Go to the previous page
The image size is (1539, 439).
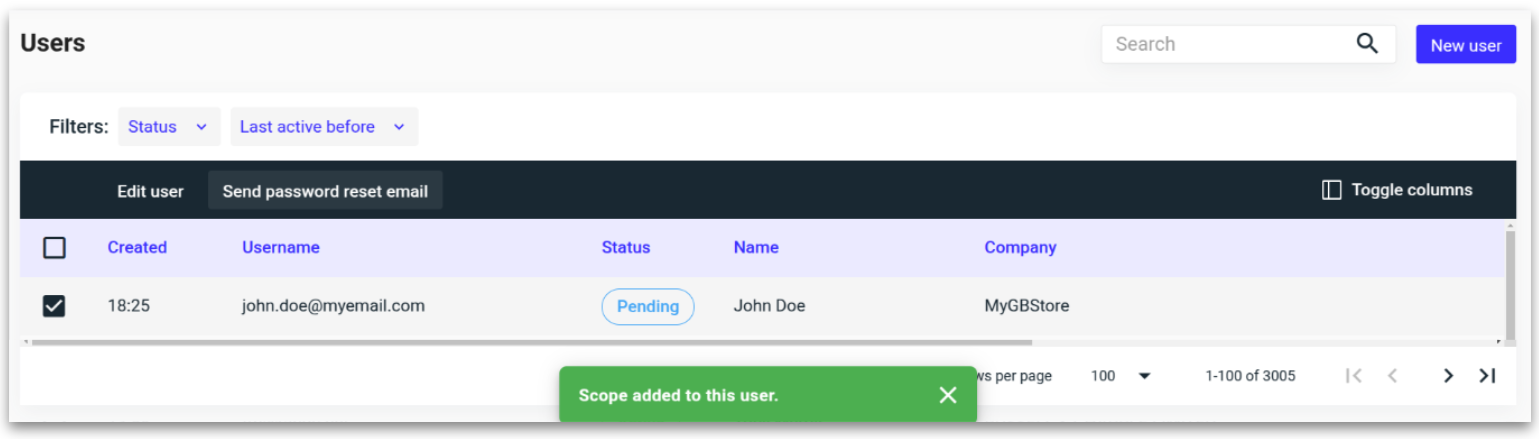pyautogui.click(x=1392, y=376)
